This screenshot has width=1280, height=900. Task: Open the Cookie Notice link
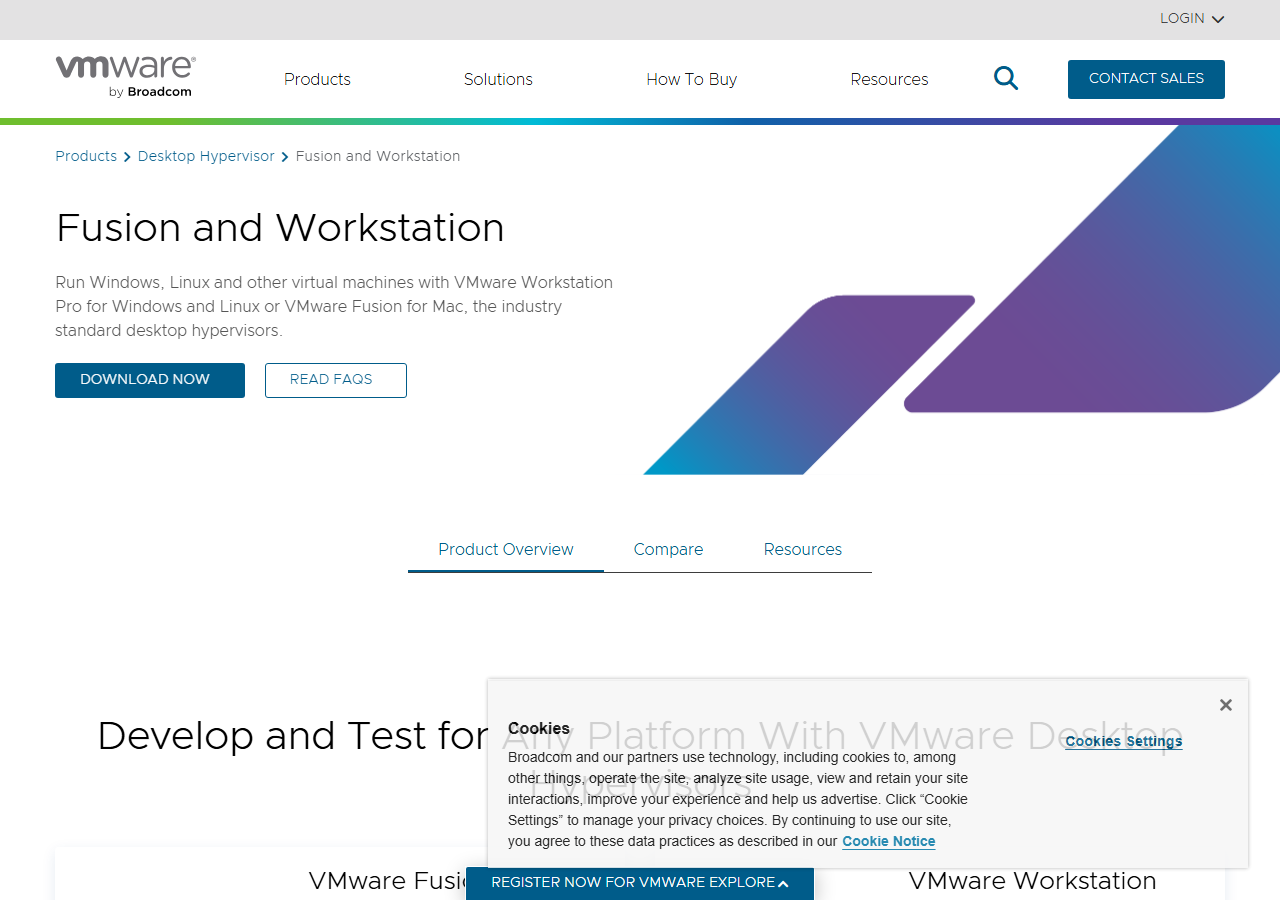(889, 841)
